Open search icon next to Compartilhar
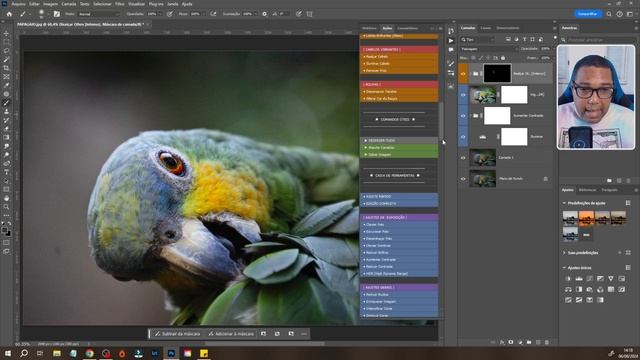 (x=609, y=14)
